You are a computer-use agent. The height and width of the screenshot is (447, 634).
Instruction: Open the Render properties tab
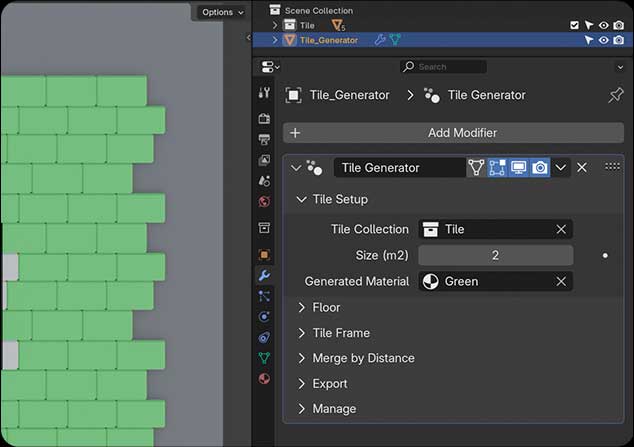[264, 118]
